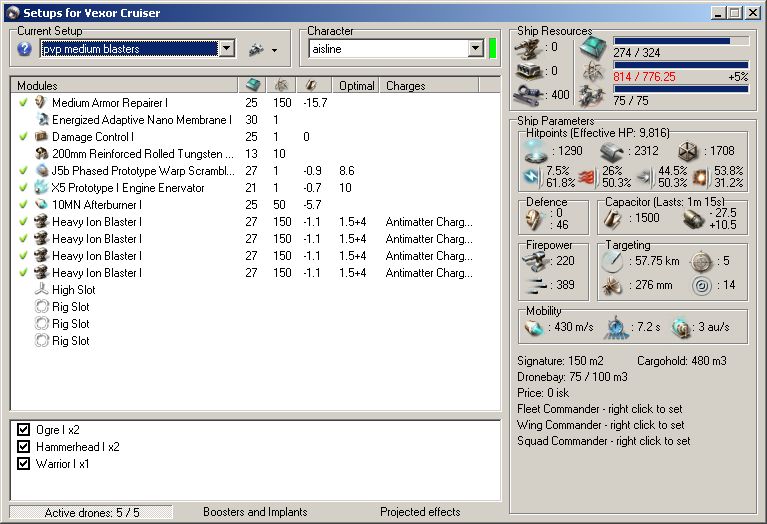The width and height of the screenshot is (767, 524).
Task: Click the shield hitpoints icon showing 1290
Action: tap(536, 151)
